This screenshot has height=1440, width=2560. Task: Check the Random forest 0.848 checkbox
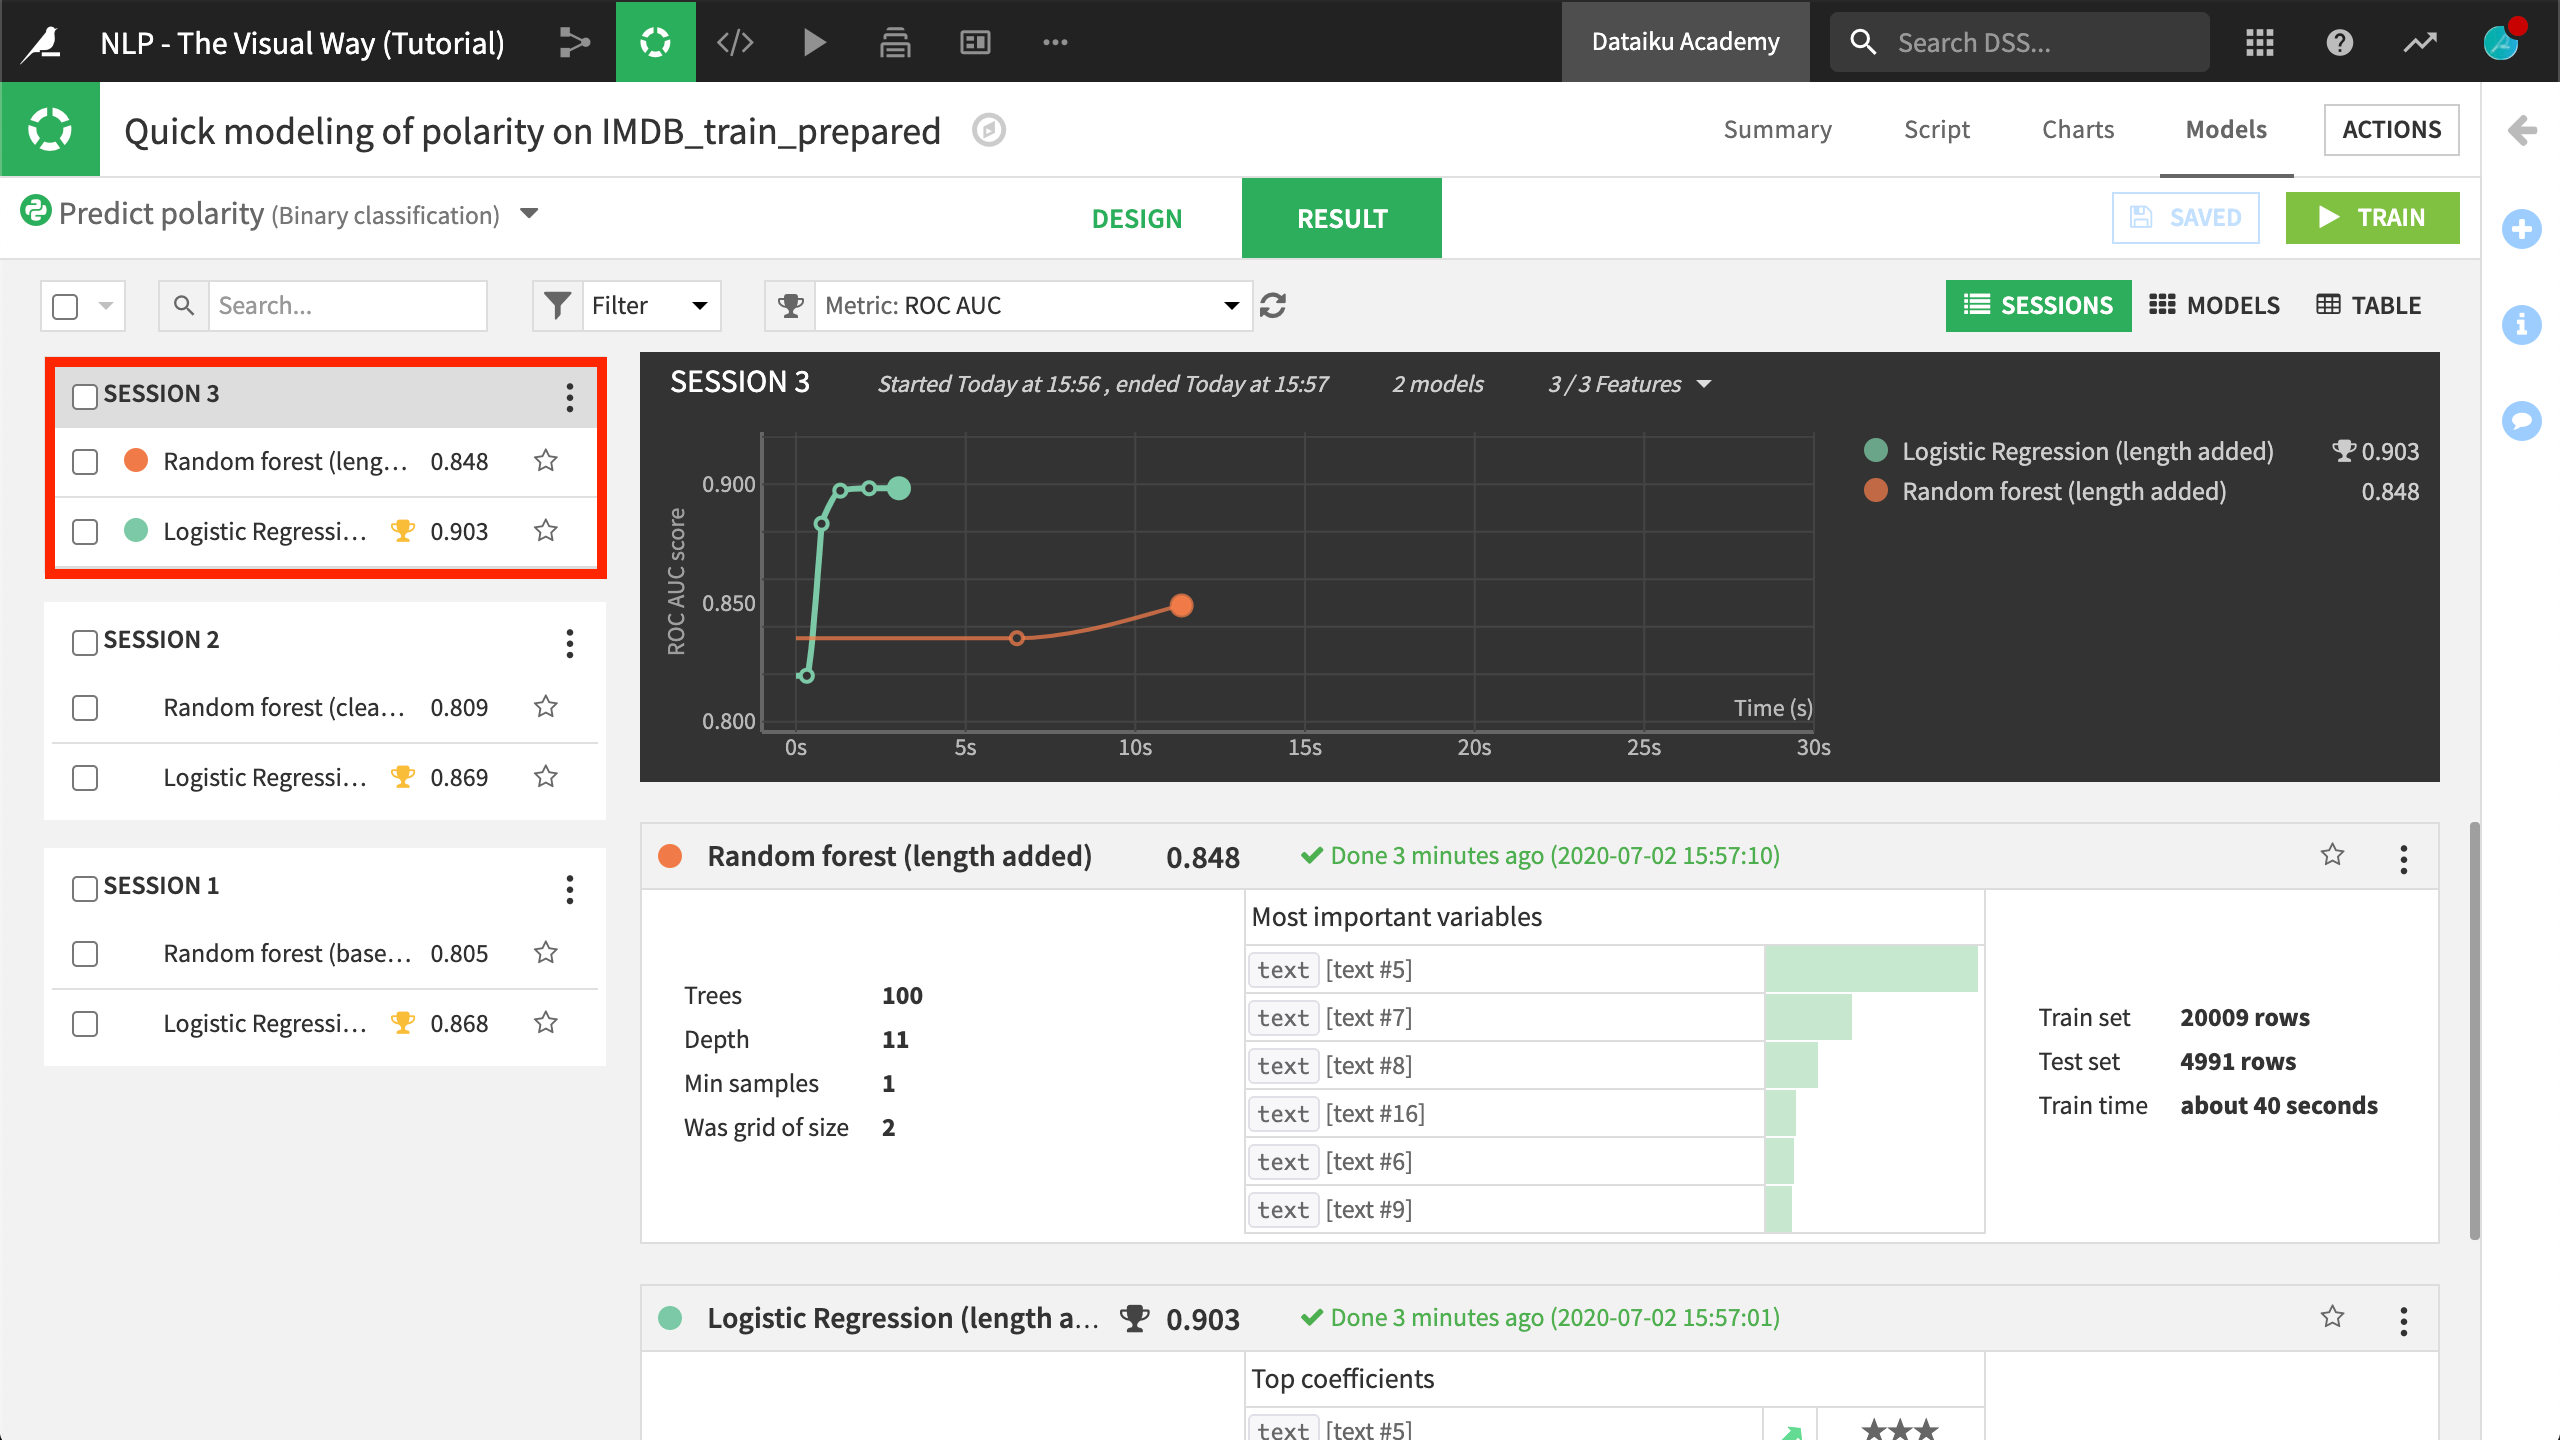[x=85, y=462]
